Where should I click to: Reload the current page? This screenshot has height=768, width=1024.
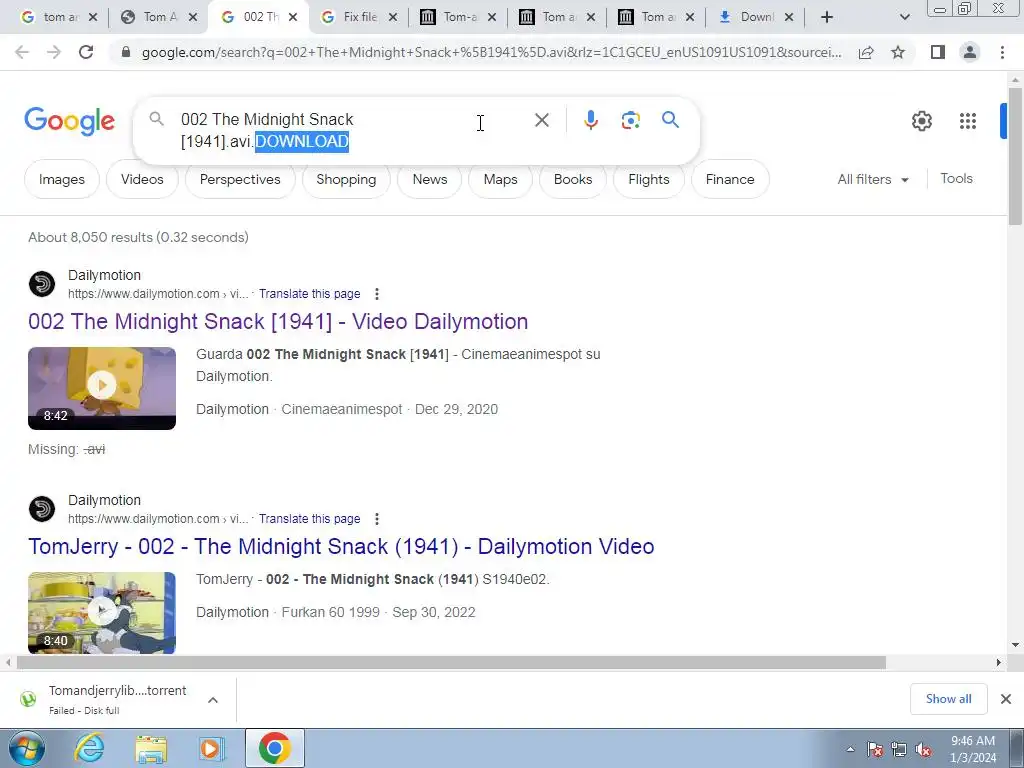[86, 52]
